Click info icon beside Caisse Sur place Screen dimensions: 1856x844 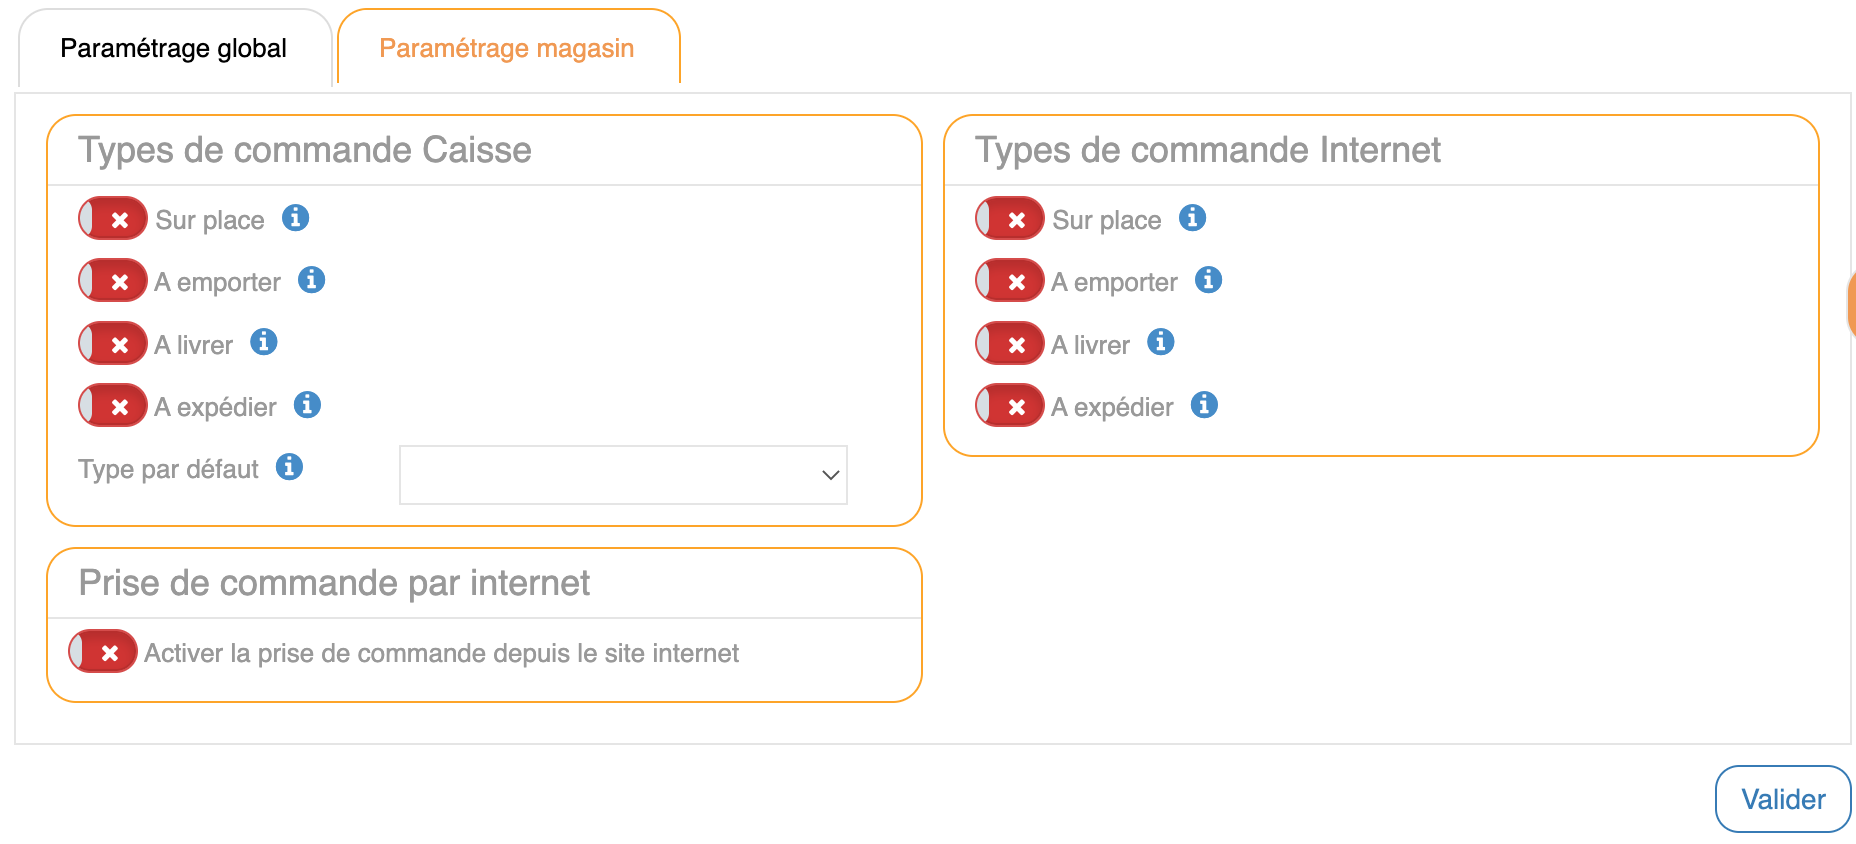[295, 218]
